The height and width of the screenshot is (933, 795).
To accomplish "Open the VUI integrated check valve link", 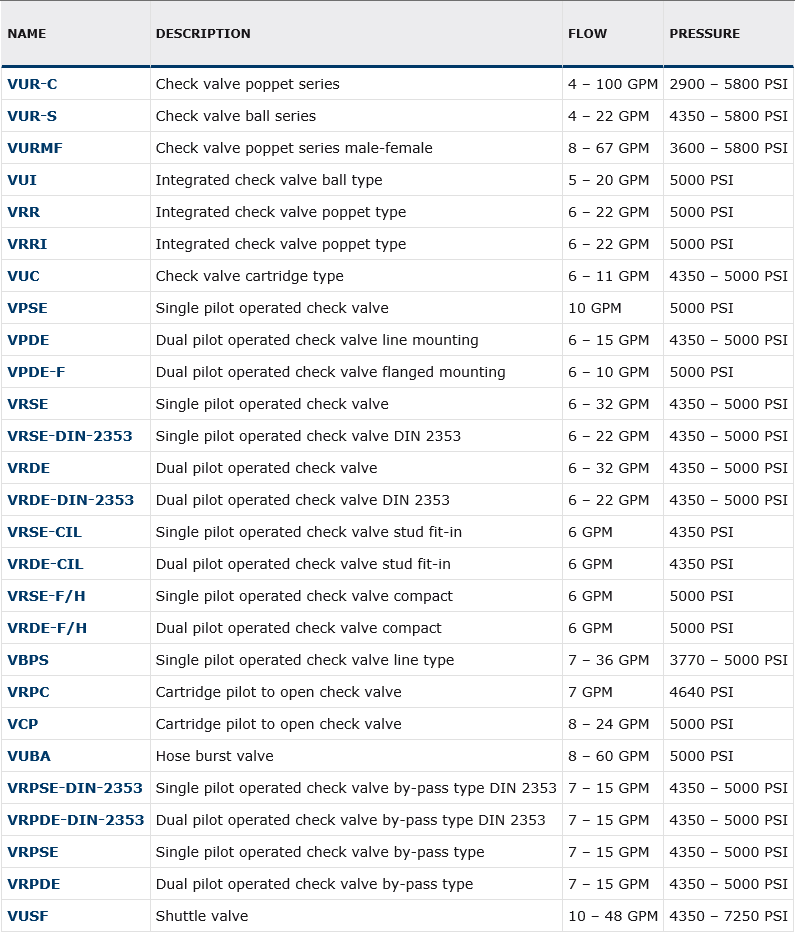I will tap(22, 180).
